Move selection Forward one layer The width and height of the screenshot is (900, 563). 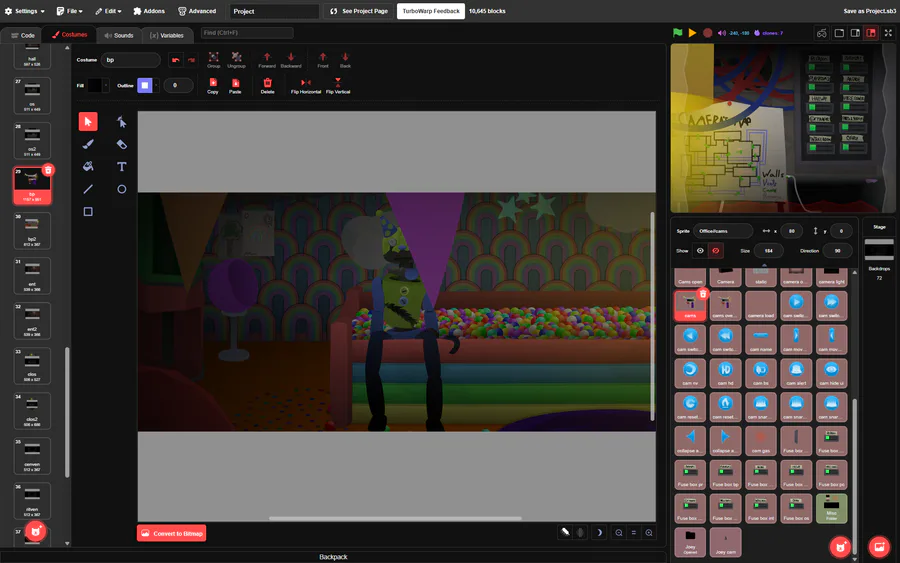tap(267, 60)
